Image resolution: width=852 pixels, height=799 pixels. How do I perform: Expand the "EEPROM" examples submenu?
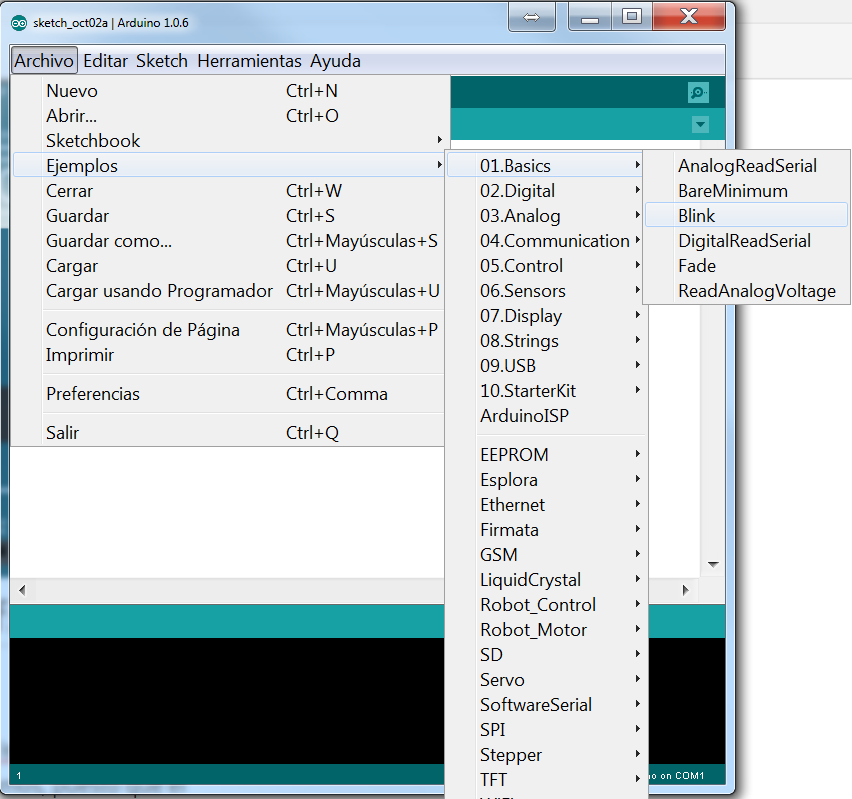512,454
